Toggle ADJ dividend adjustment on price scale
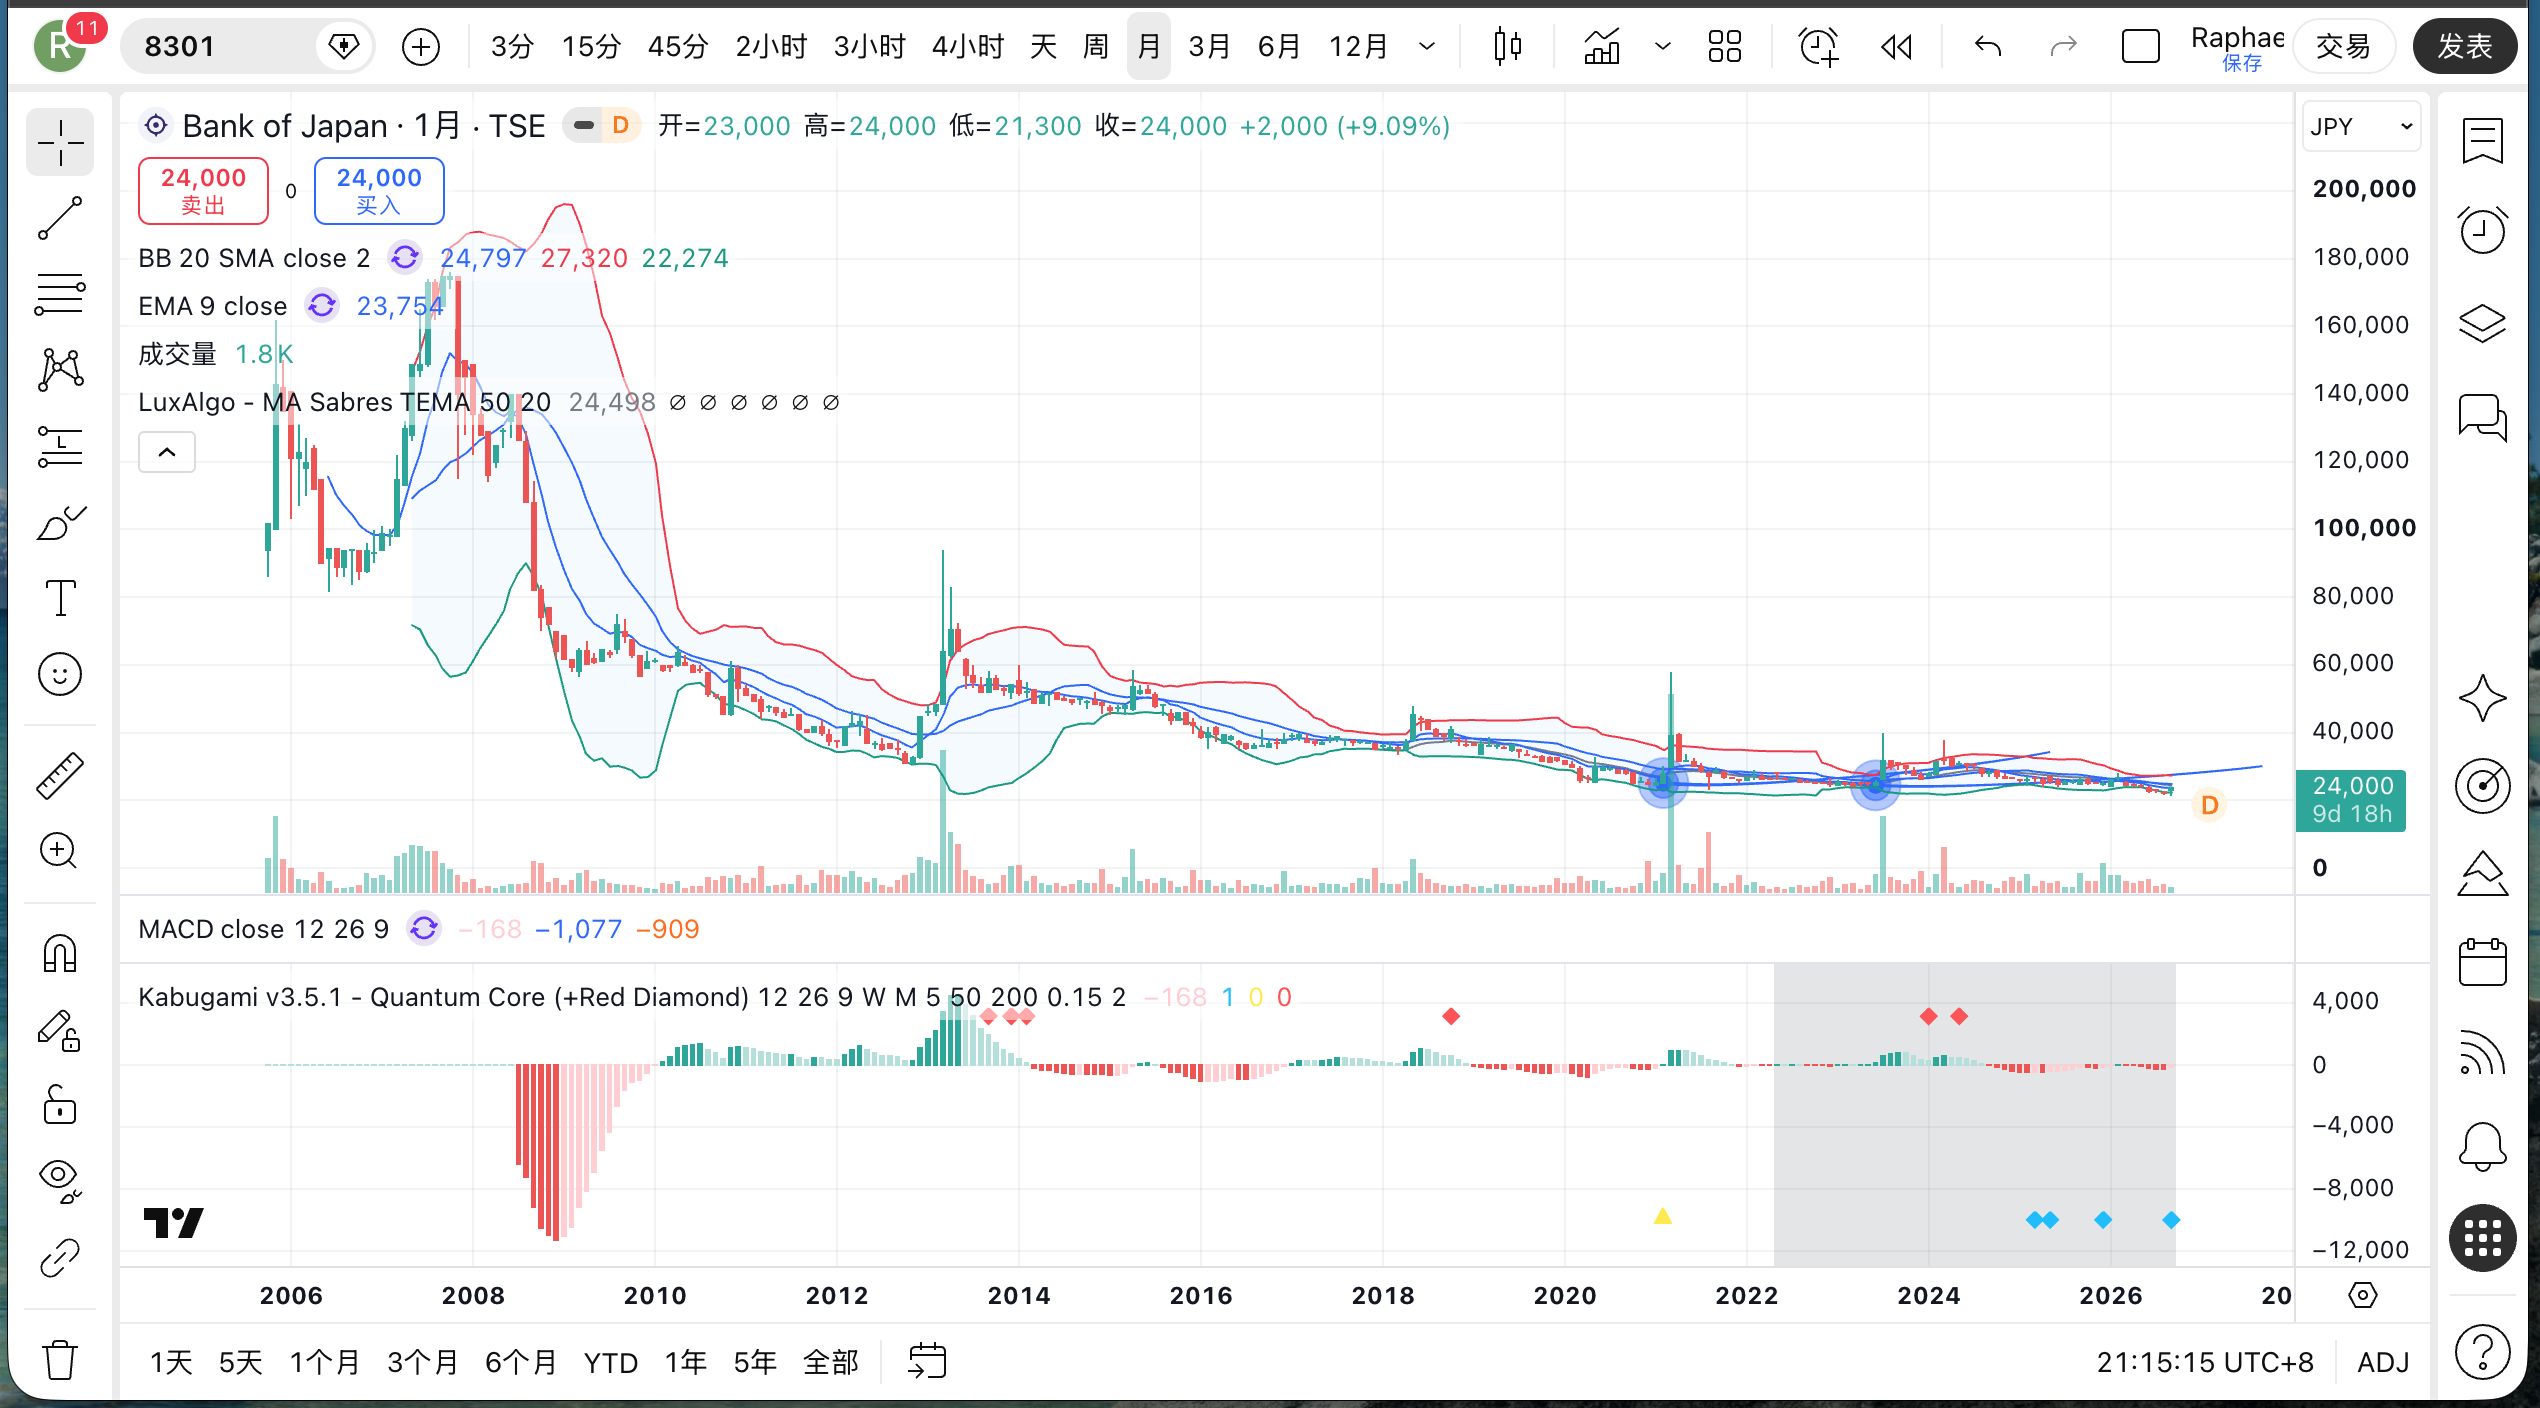The width and height of the screenshot is (2540, 1408). tap(2383, 1362)
